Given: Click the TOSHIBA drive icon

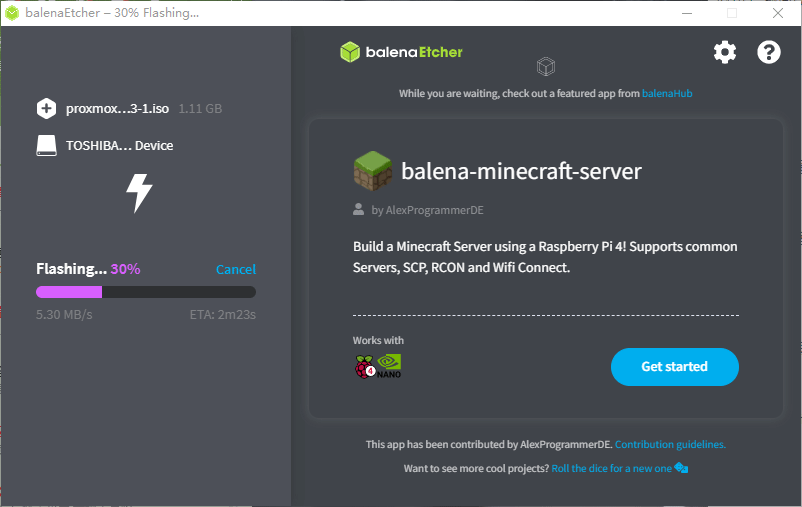Looking at the screenshot, I should [x=47, y=145].
